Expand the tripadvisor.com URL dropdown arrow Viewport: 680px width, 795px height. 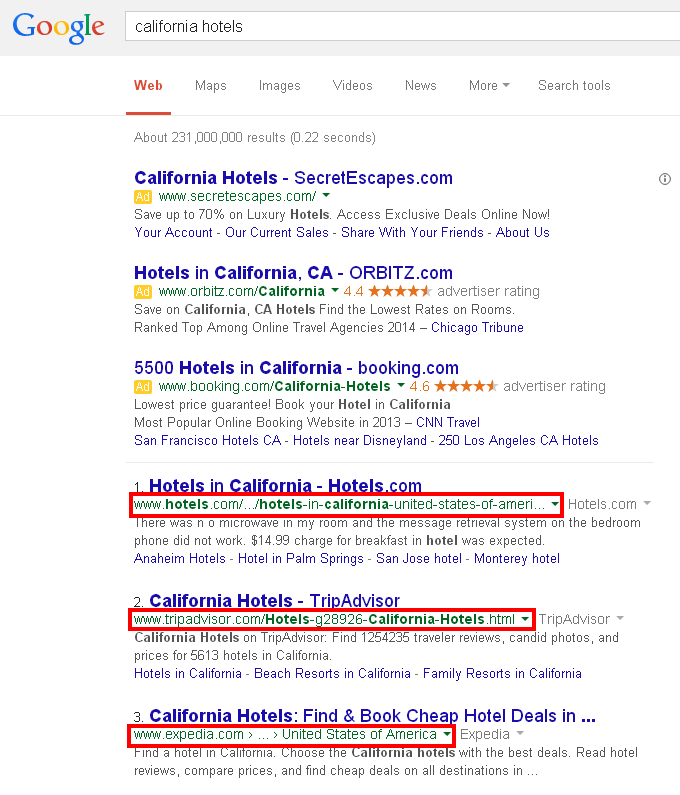[x=525, y=619]
